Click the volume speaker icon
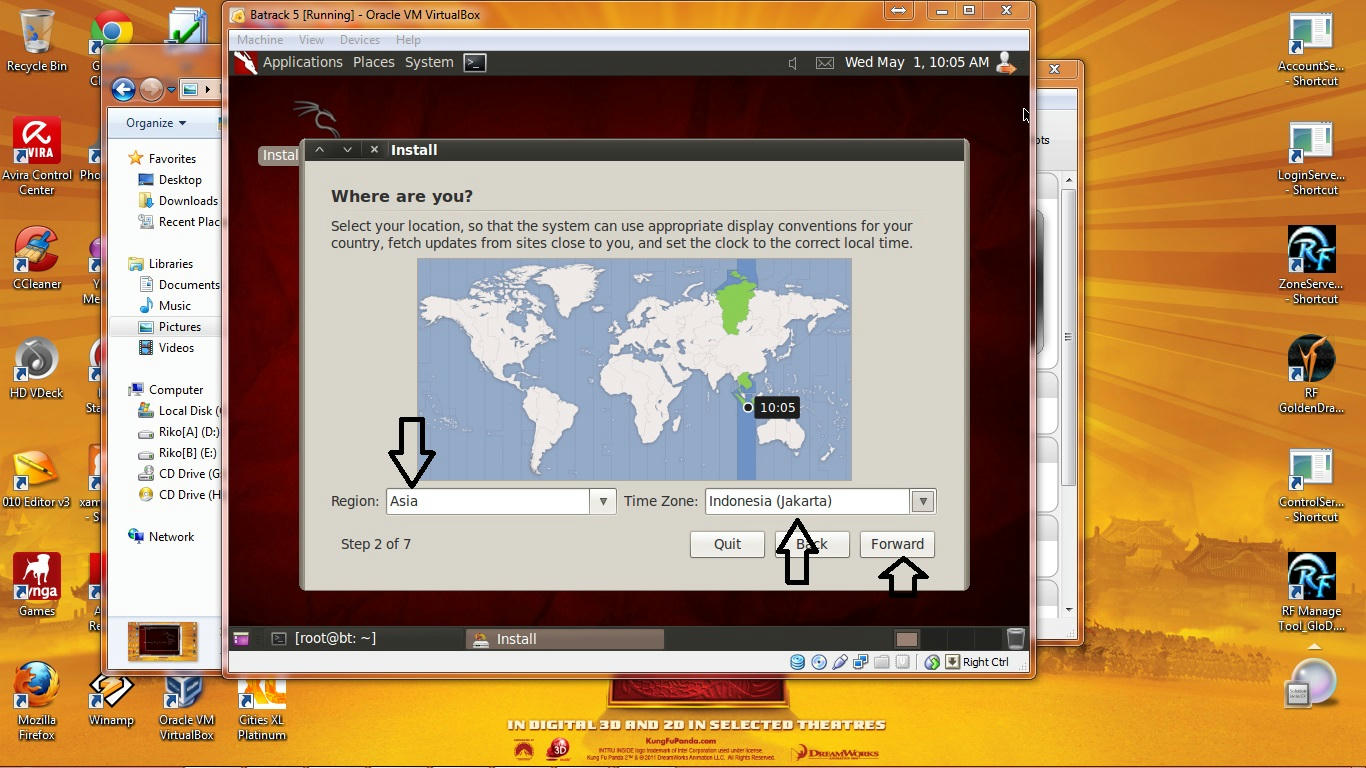This screenshot has width=1366, height=768. click(x=792, y=63)
